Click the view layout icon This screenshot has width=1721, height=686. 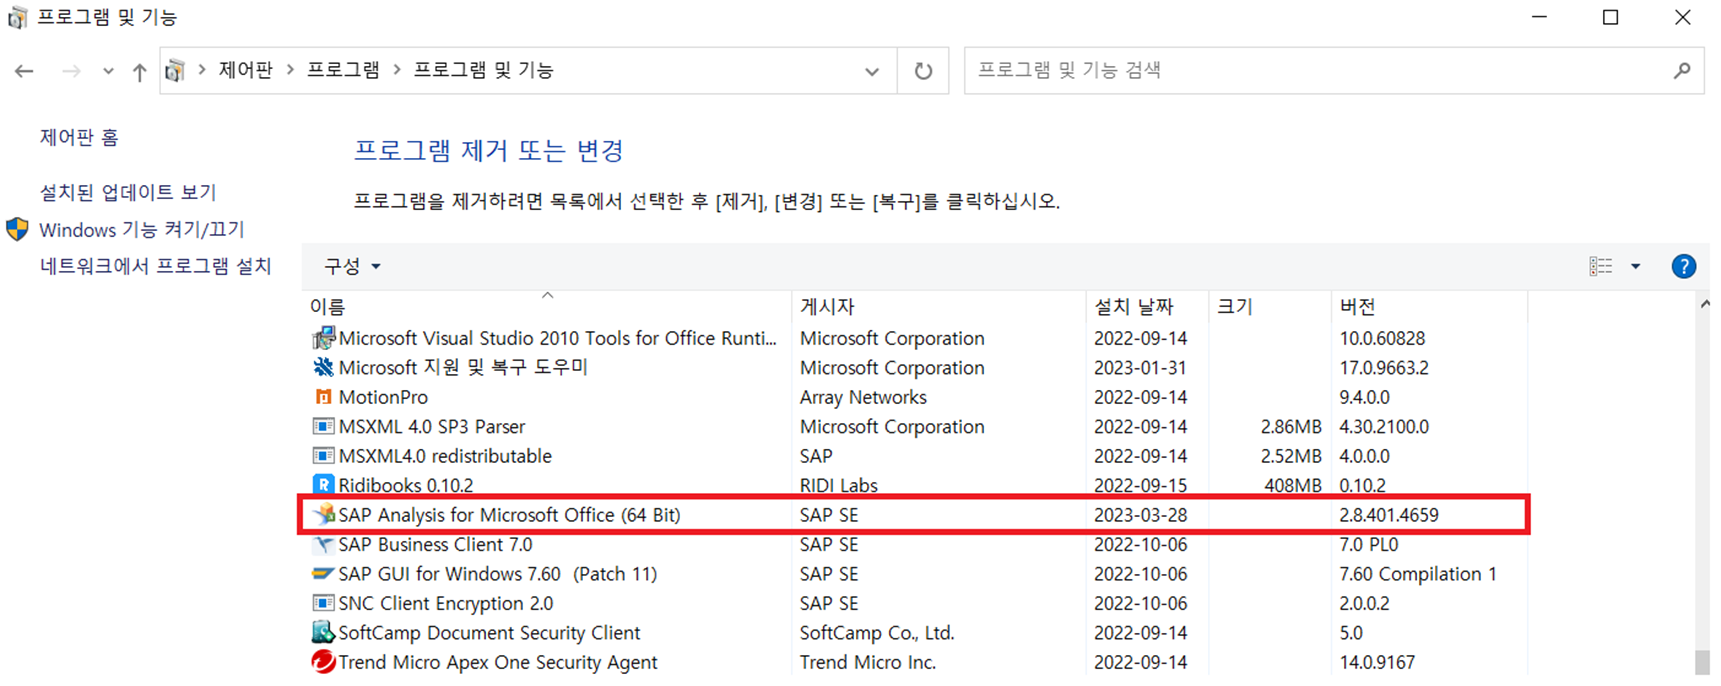1601,266
